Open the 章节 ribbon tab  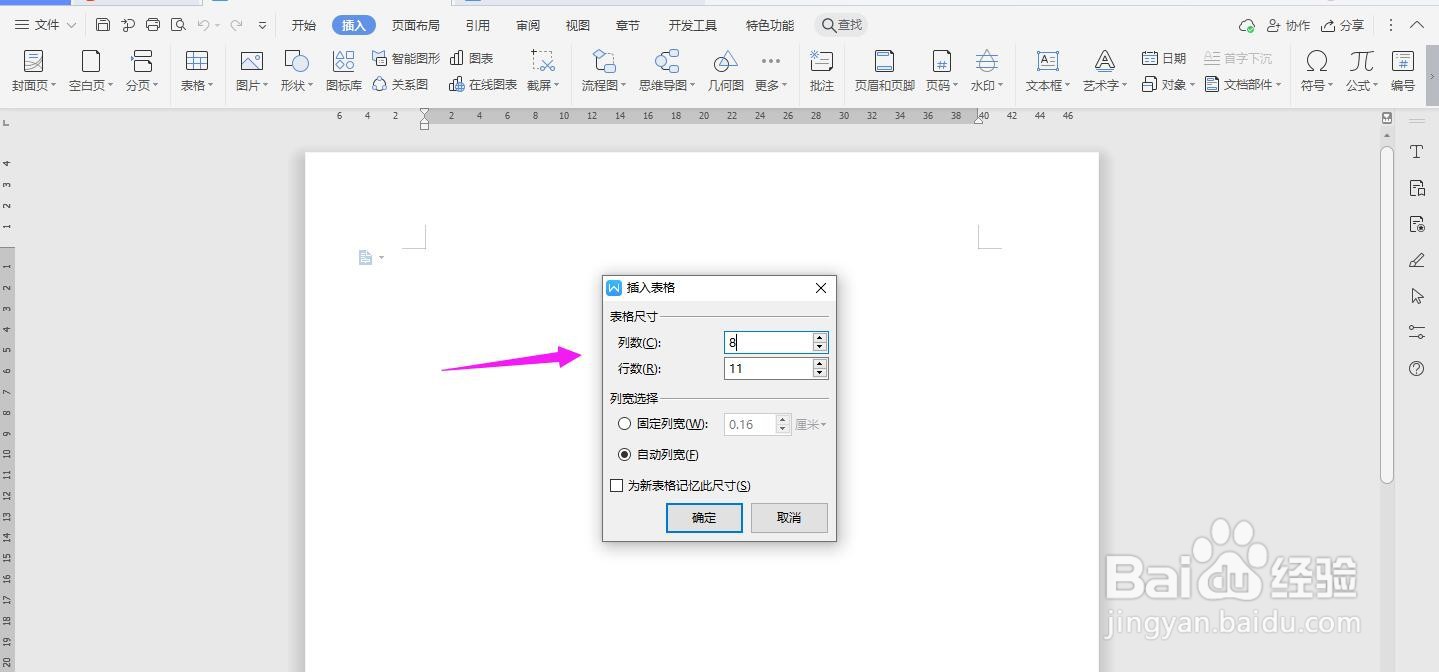coord(627,25)
